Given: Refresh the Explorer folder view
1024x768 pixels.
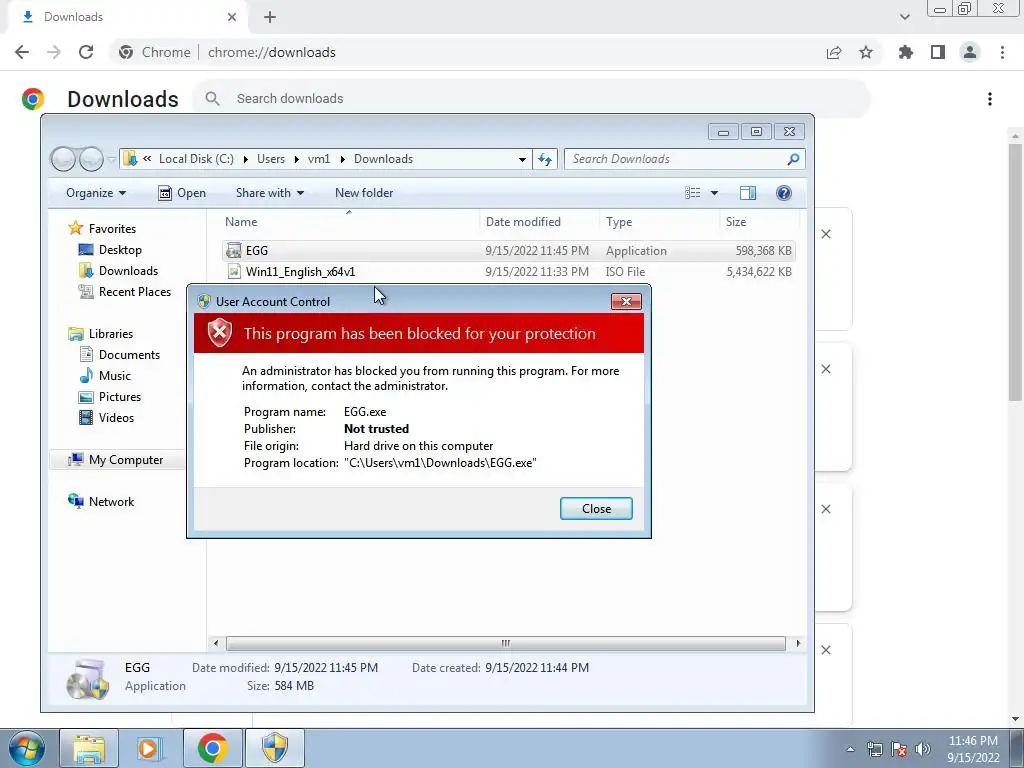Looking at the screenshot, I should point(545,159).
